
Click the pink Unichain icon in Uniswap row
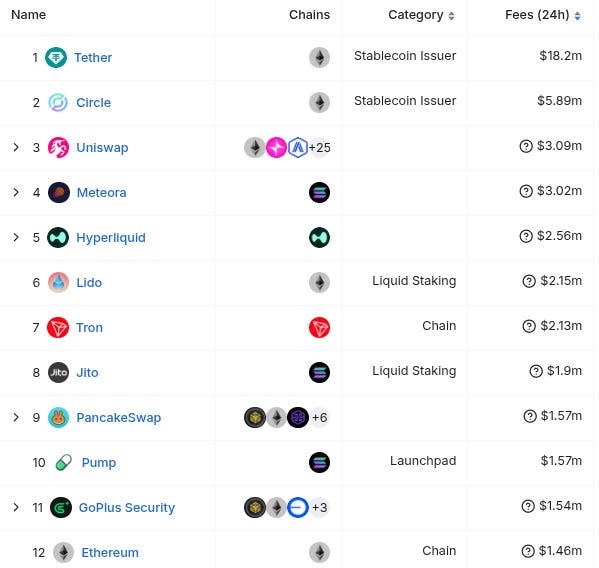click(x=276, y=147)
